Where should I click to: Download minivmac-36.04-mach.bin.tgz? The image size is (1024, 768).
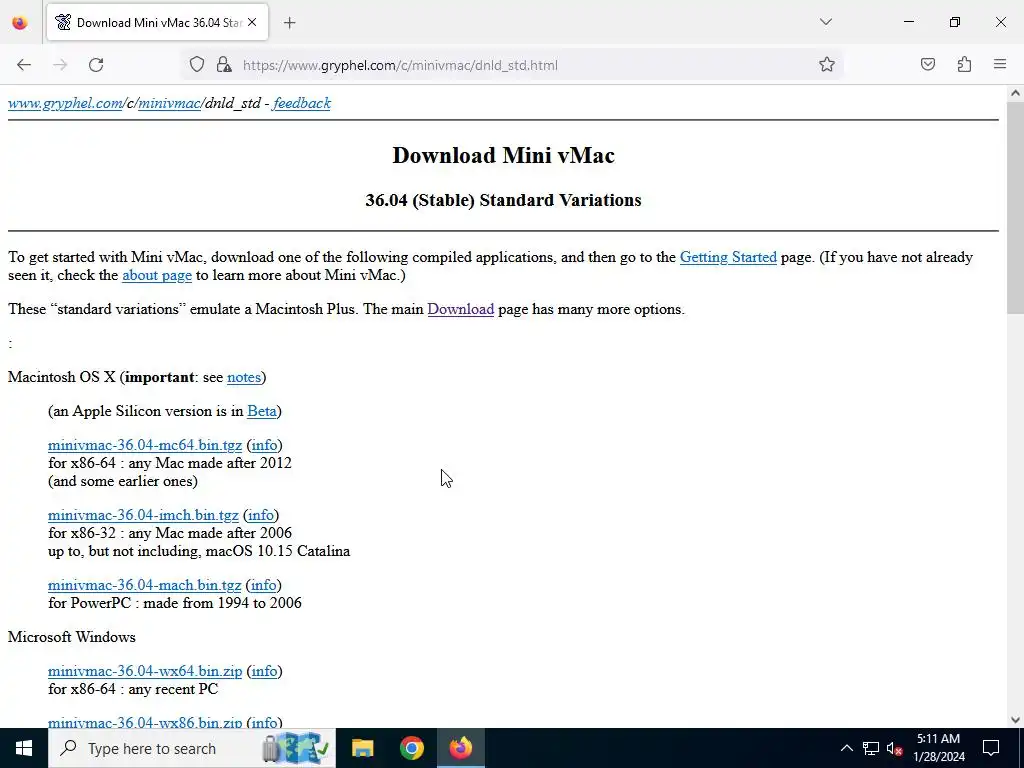pyautogui.click(x=144, y=585)
